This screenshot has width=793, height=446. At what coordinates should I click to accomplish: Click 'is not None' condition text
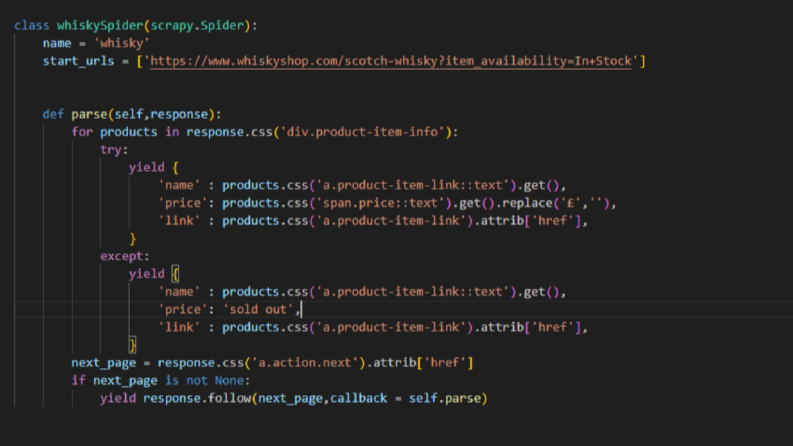click(204, 380)
